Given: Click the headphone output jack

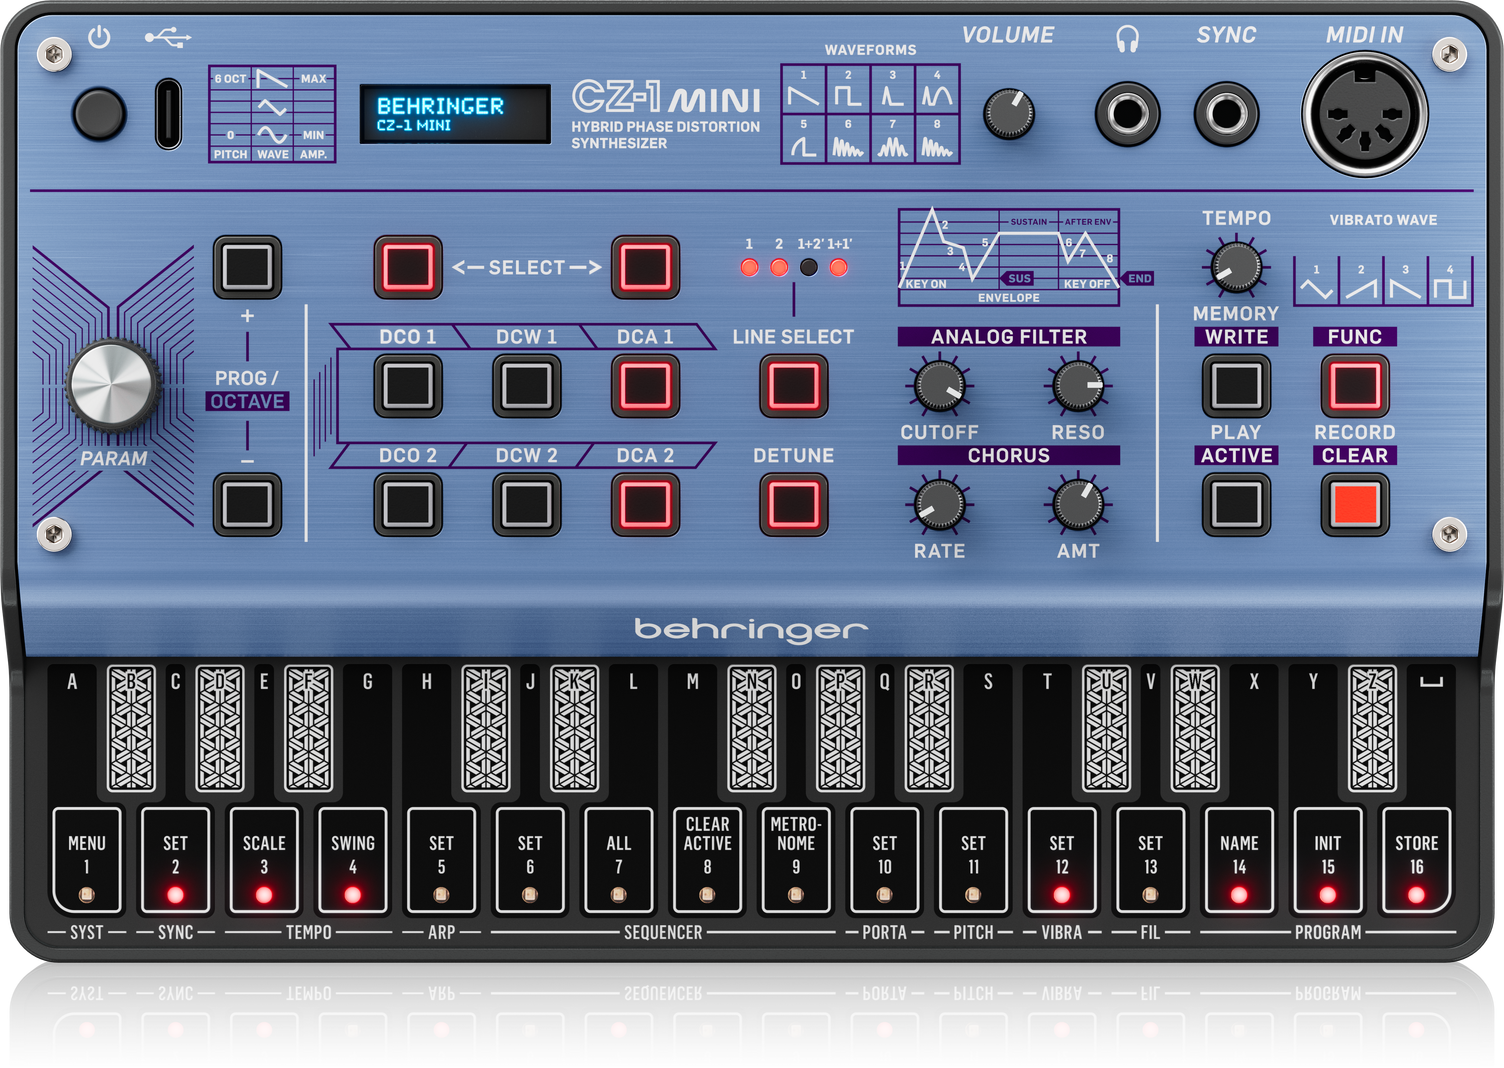Looking at the screenshot, I should pyautogui.click(x=1127, y=114).
